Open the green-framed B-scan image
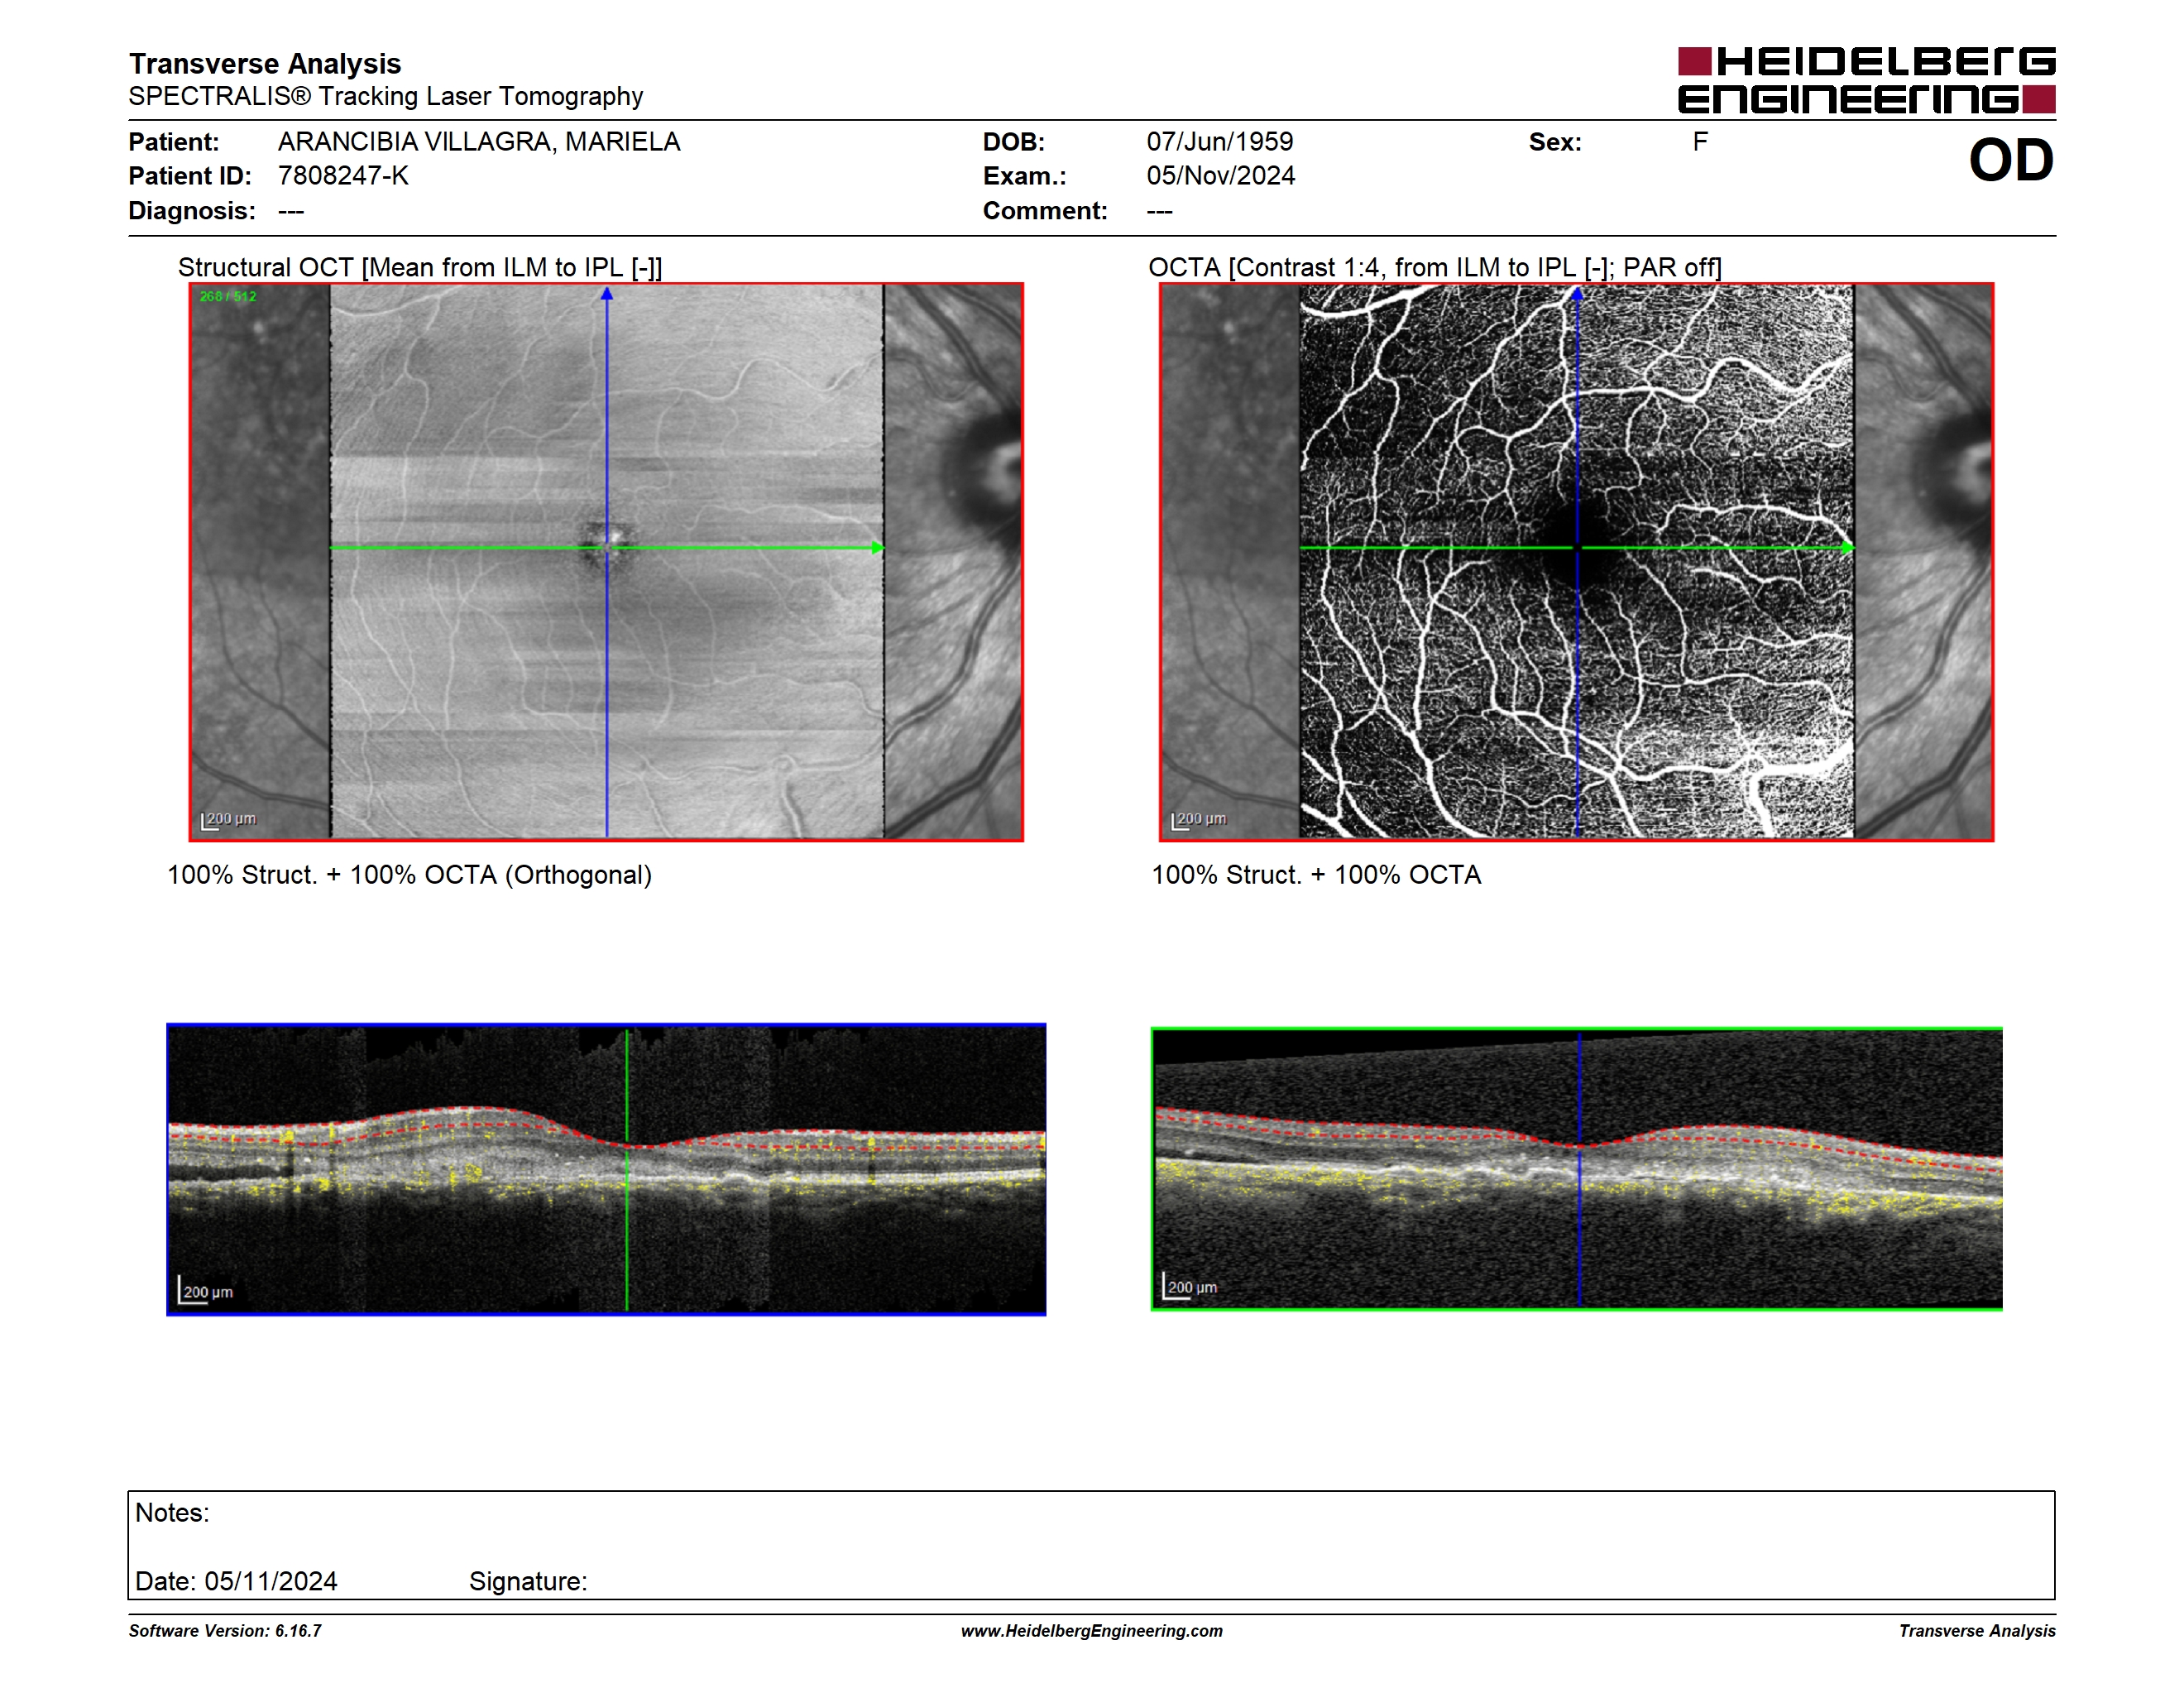This screenshot has height=1688, width=2184. (1576, 1169)
